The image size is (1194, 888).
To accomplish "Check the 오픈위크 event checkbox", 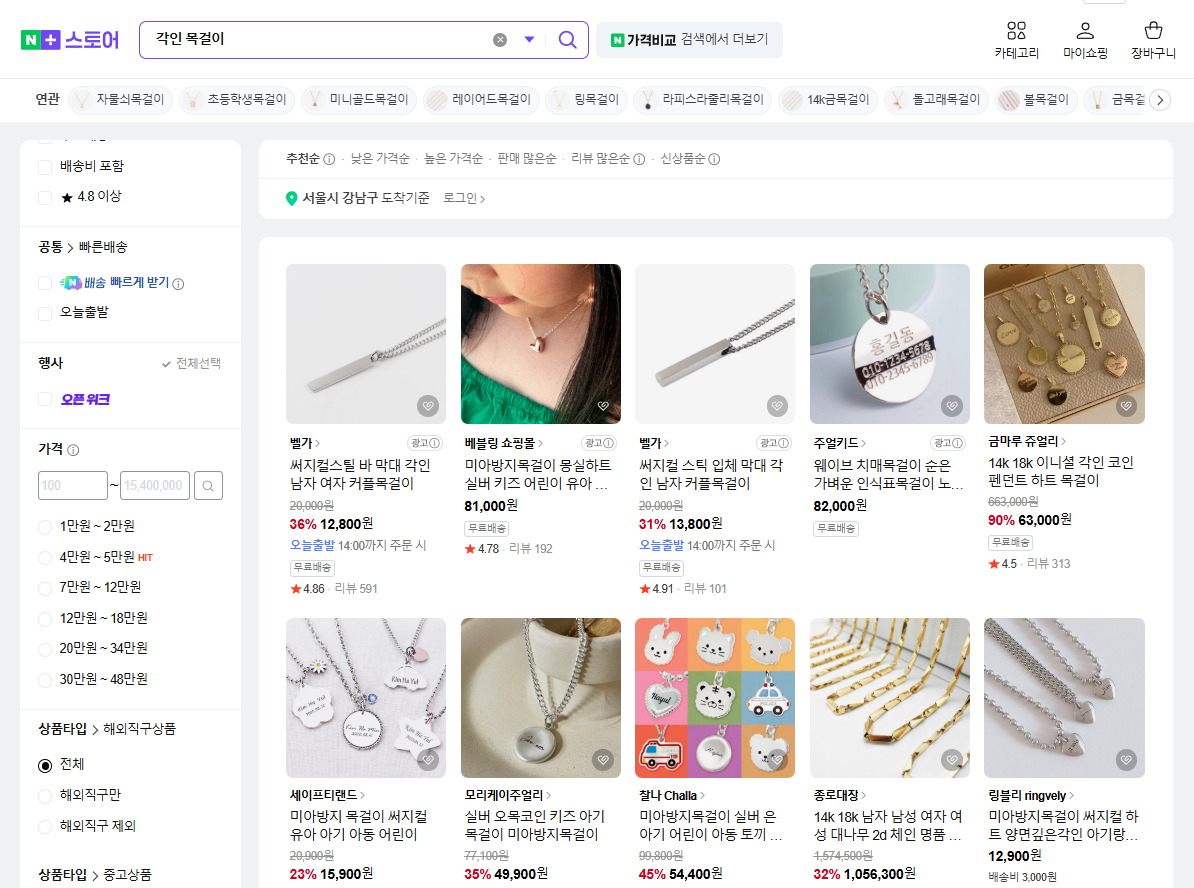I will click(x=45, y=399).
